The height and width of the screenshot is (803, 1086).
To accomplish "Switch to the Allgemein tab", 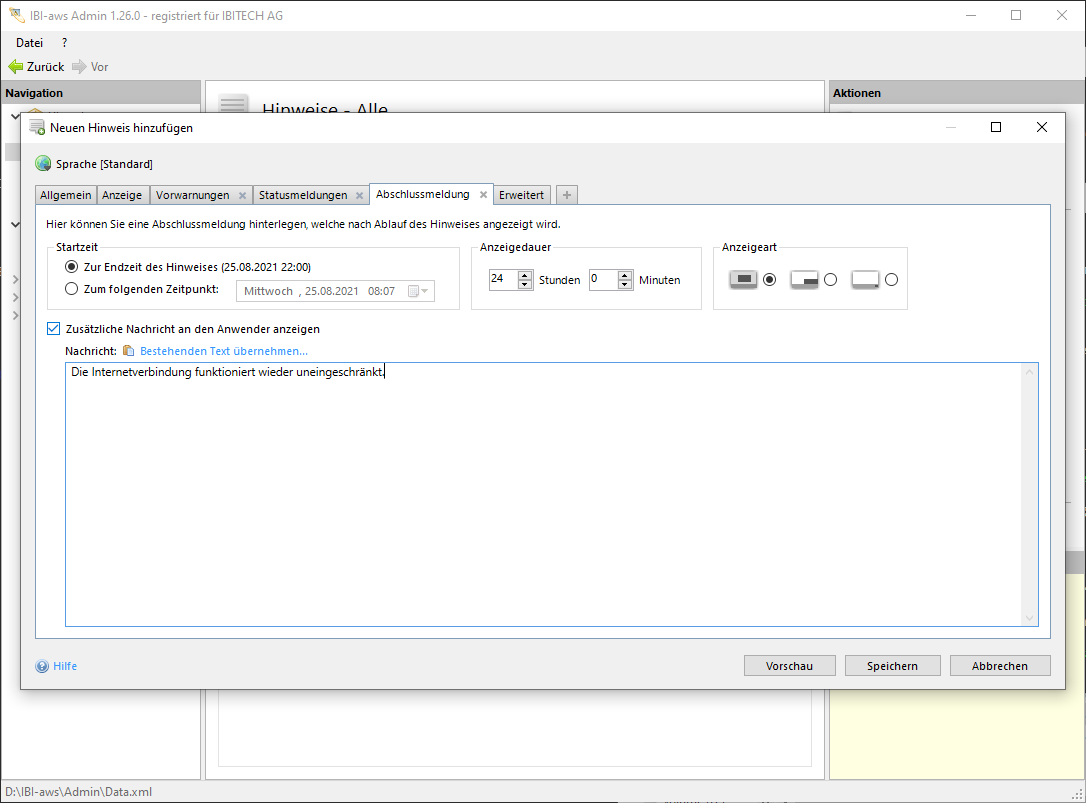I will tap(66, 195).
